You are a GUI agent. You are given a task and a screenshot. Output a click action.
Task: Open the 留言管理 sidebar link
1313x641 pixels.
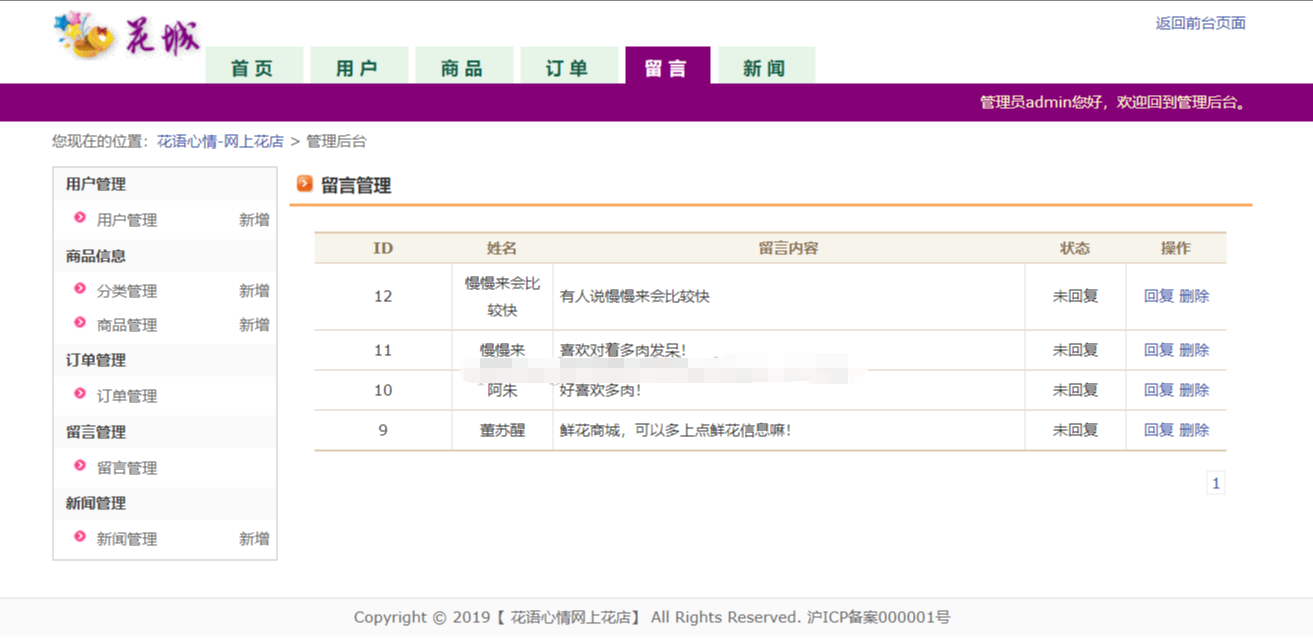click(x=127, y=468)
